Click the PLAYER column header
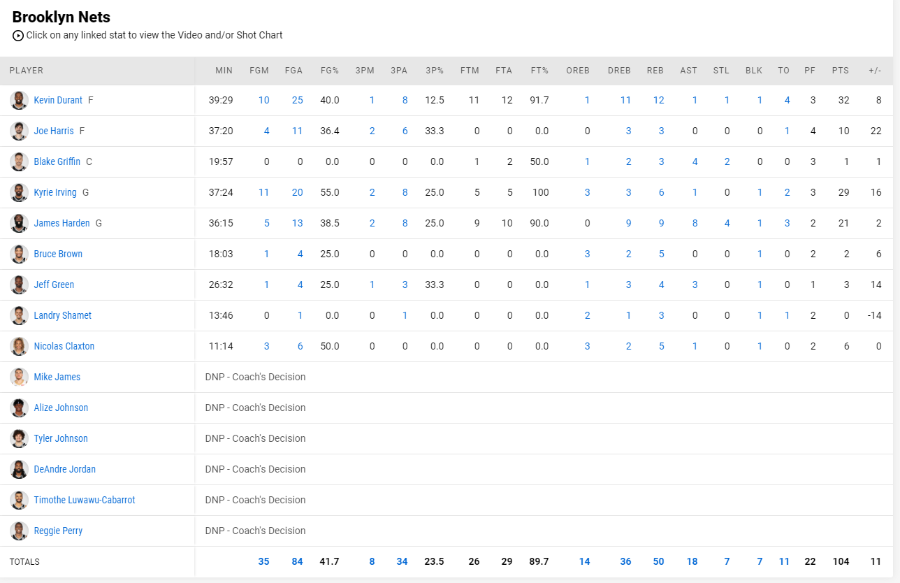900x583 pixels. click(x=26, y=71)
